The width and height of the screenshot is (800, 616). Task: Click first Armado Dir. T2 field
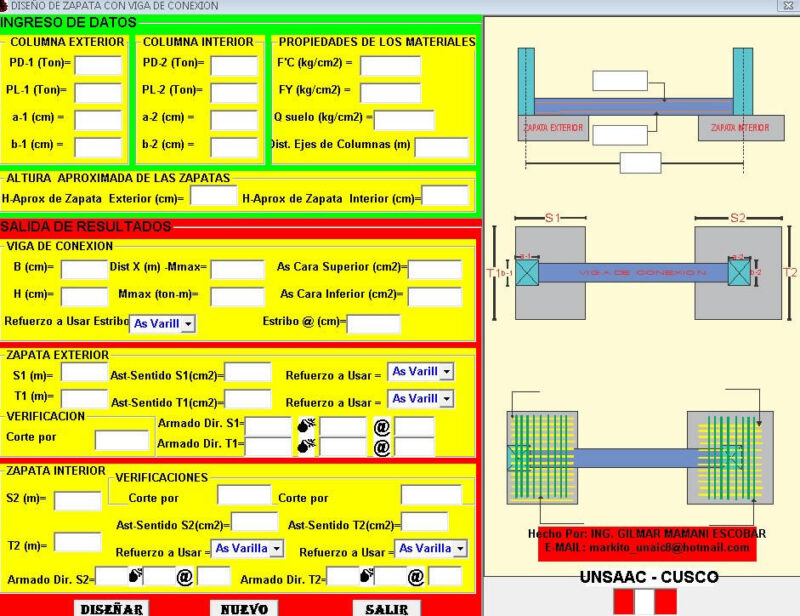[x=343, y=576]
